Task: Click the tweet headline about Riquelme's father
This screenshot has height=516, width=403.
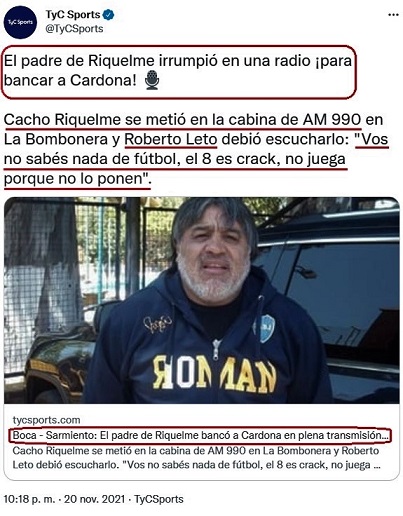Action: coord(178,71)
